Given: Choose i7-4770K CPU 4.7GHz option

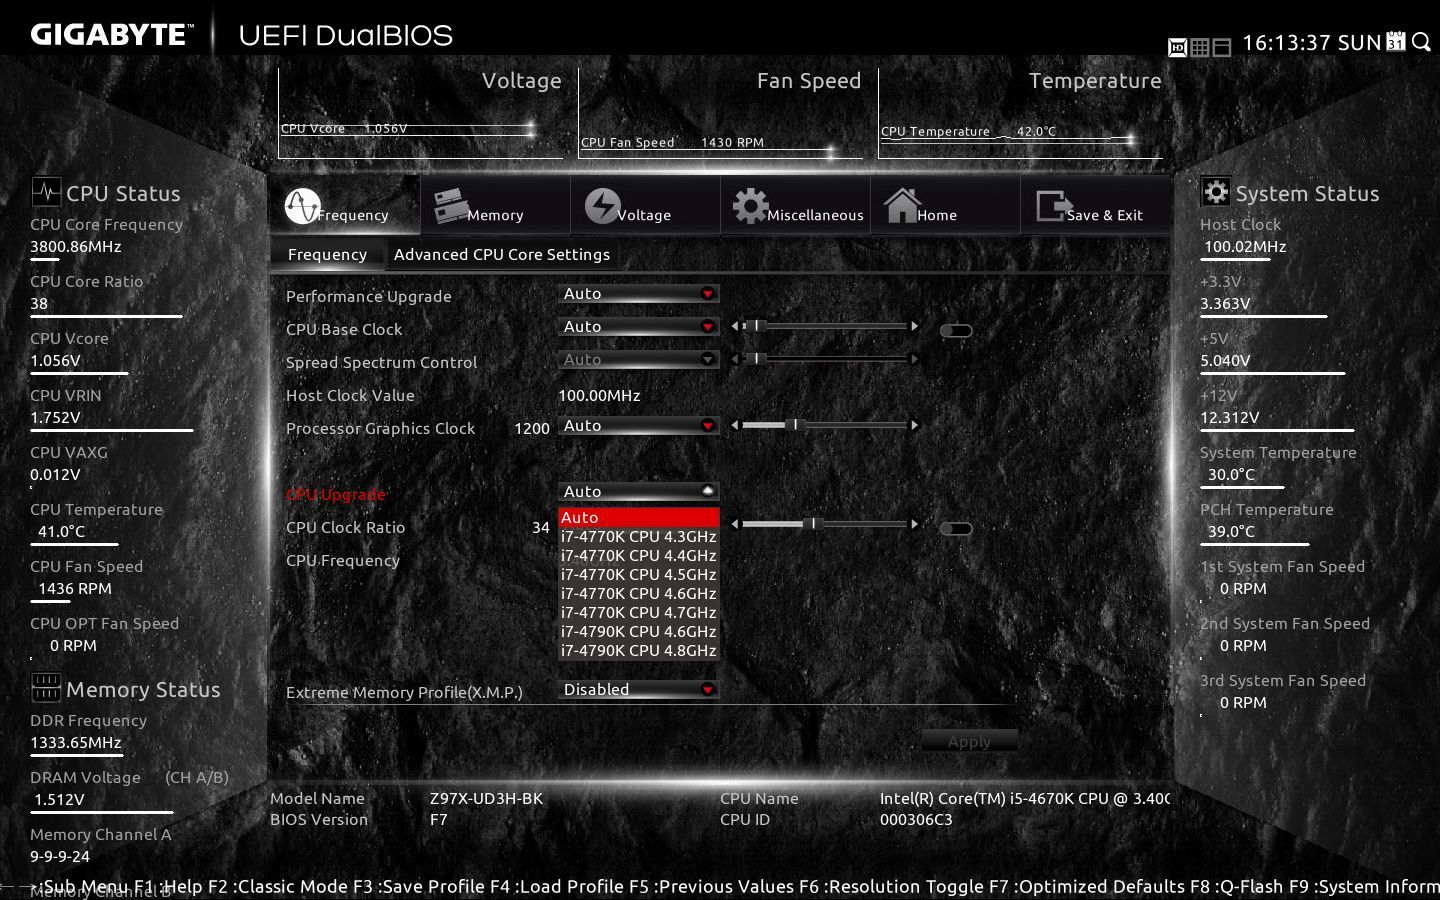Looking at the screenshot, I should pos(638,612).
